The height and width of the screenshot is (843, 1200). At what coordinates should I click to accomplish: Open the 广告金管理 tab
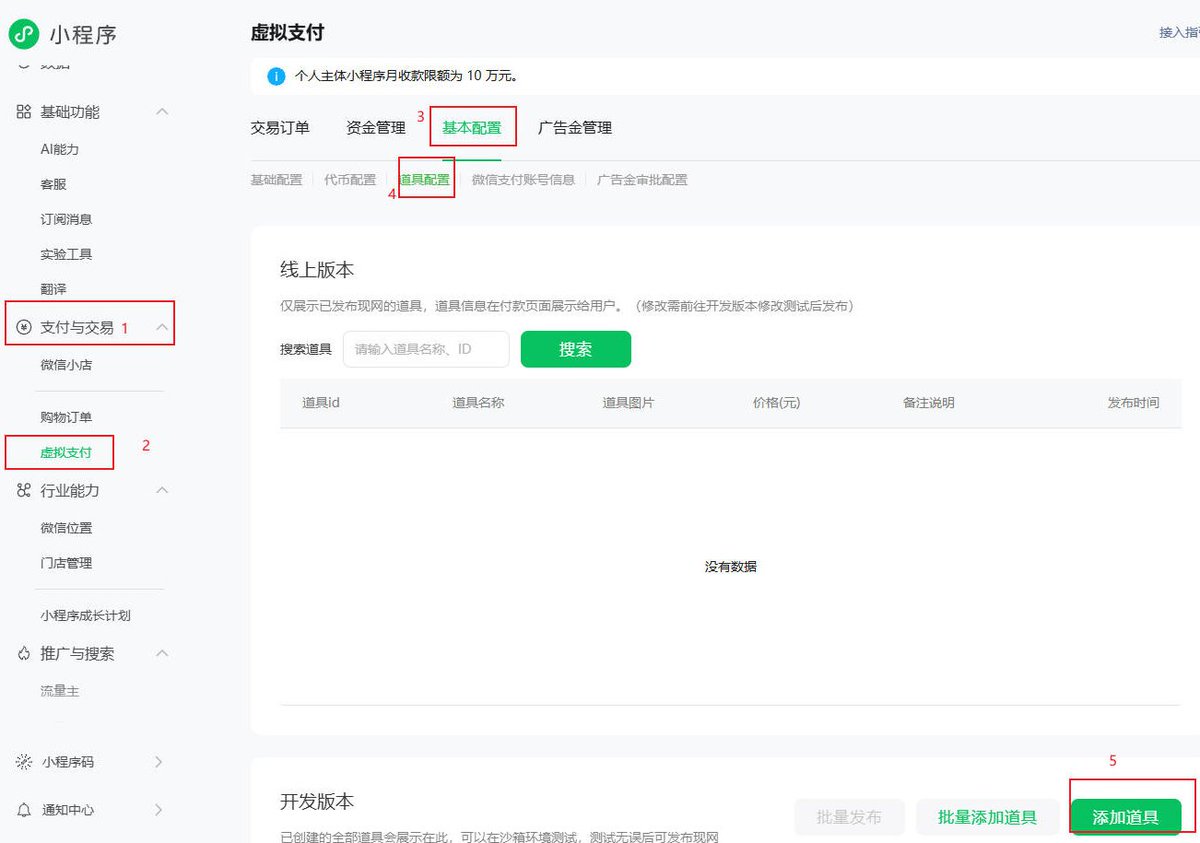(575, 128)
